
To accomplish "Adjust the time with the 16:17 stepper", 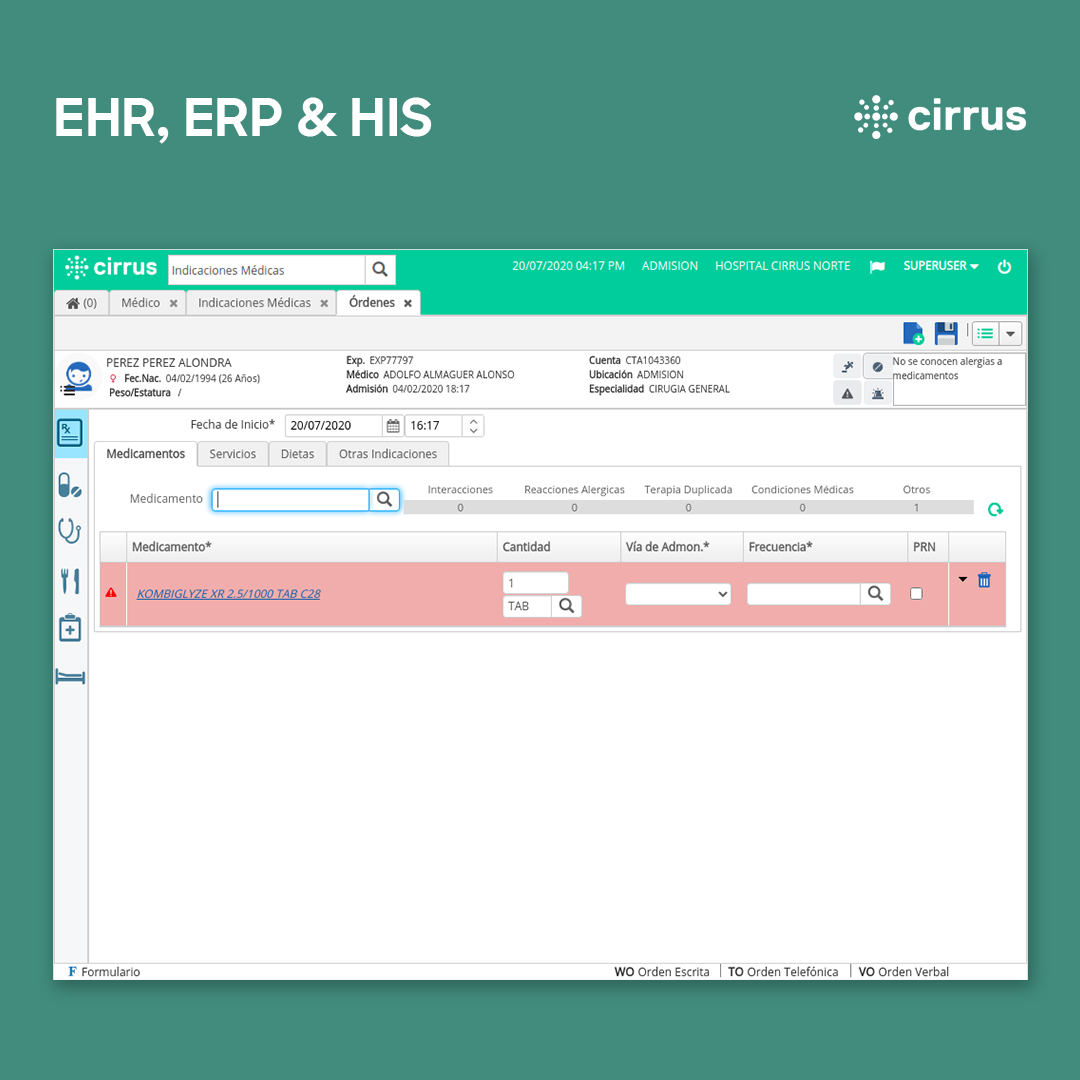I will (x=473, y=426).
